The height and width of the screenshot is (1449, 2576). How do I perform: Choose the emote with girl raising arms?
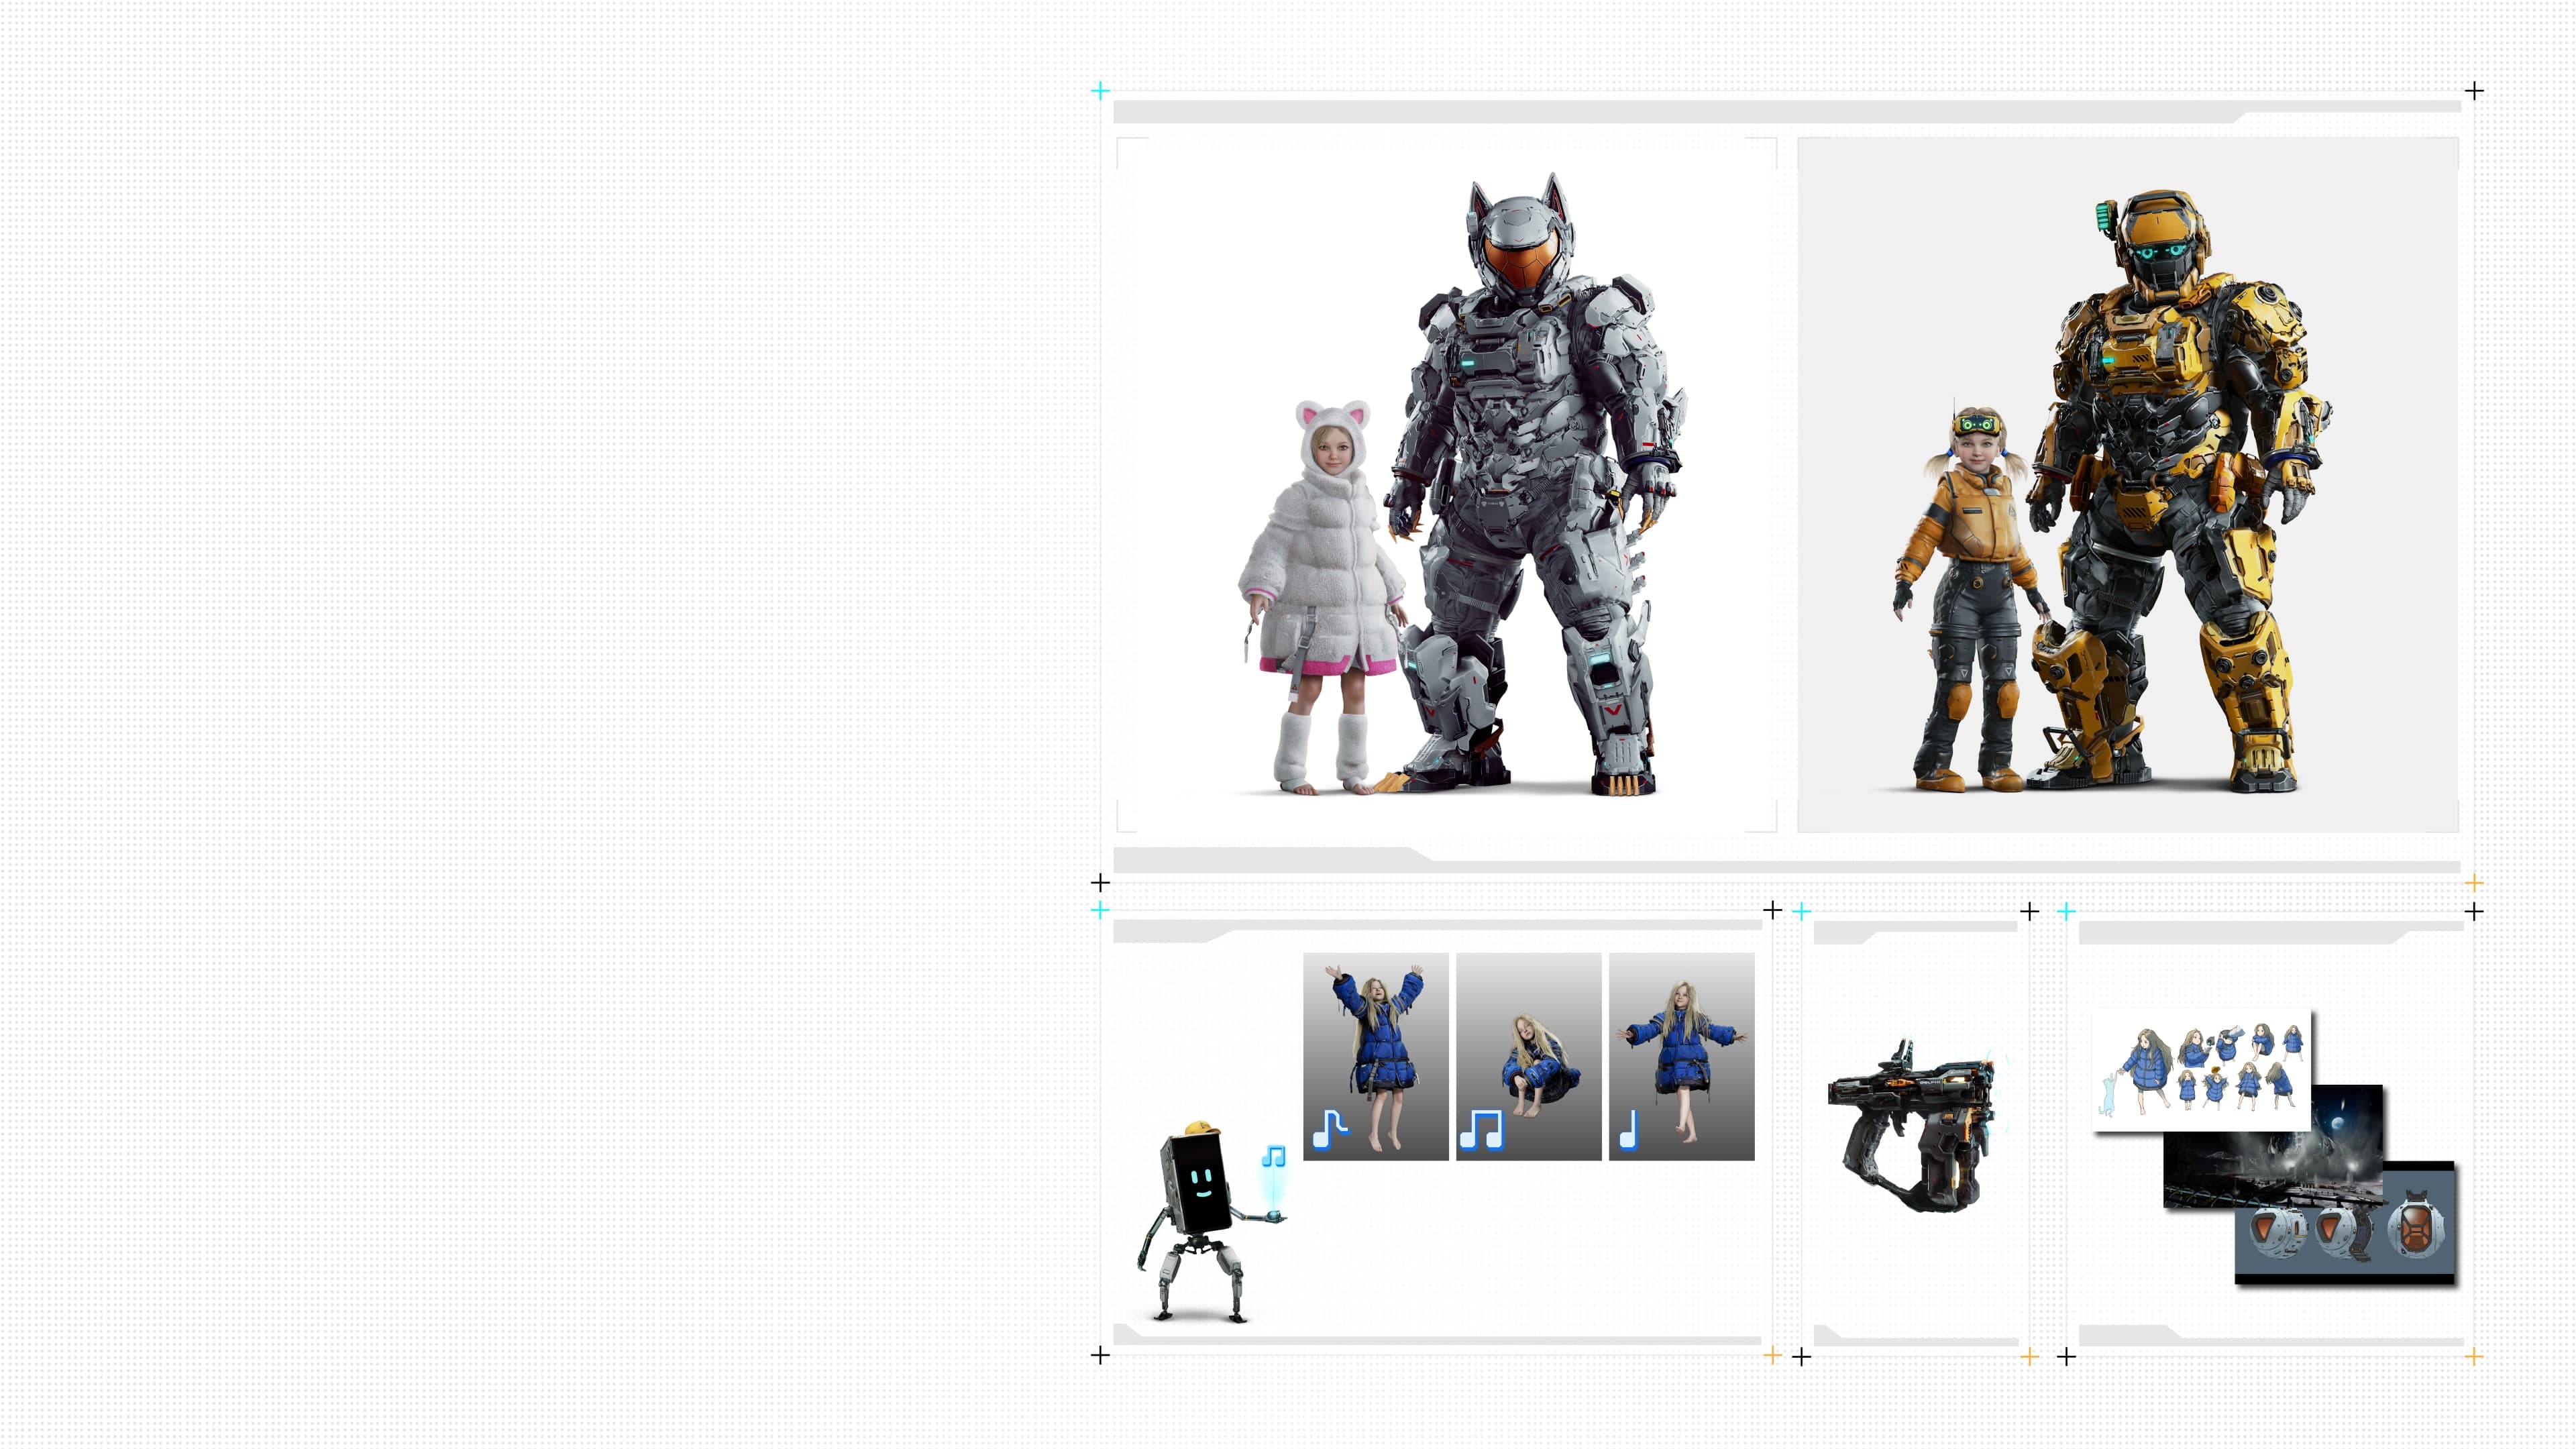1376,1057
